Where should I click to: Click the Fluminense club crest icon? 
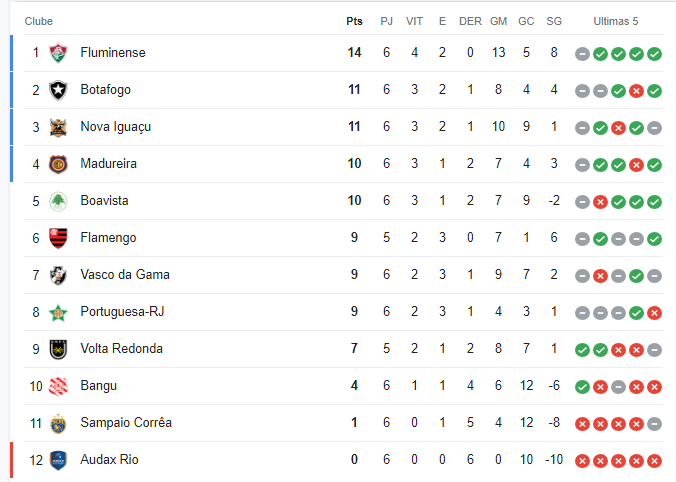[58, 53]
